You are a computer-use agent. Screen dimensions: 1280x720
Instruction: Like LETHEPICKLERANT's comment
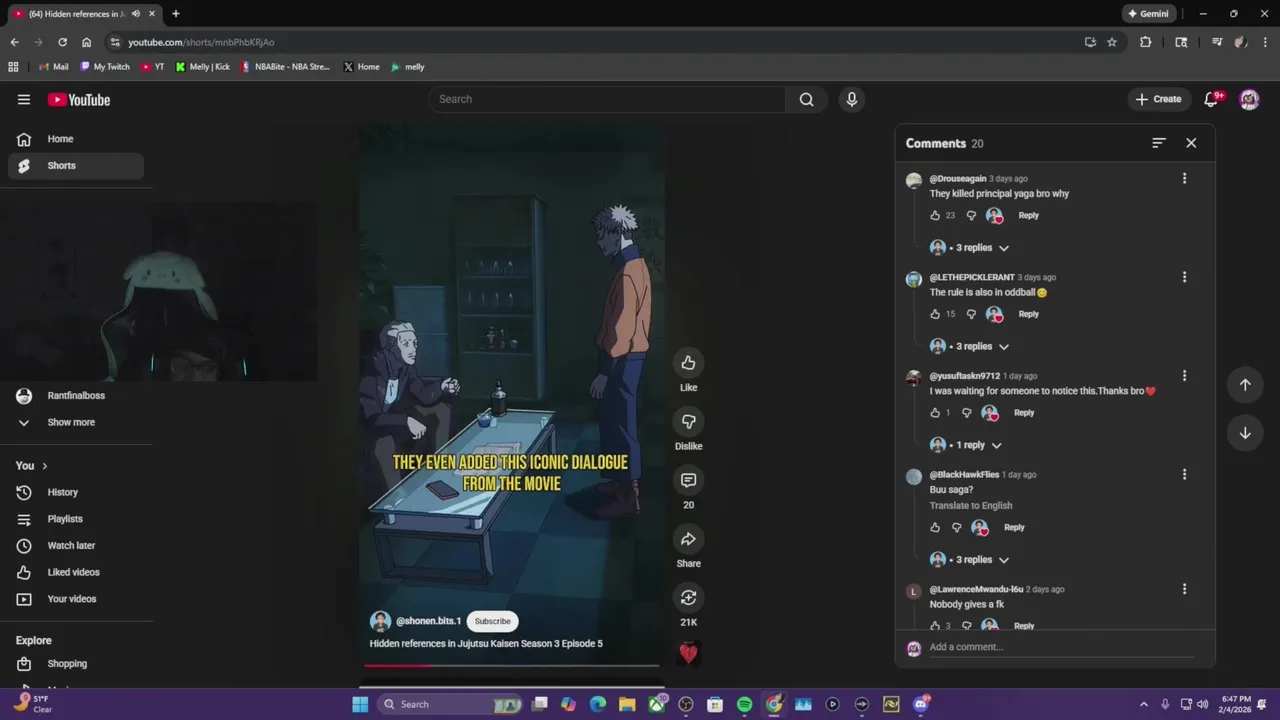point(935,314)
